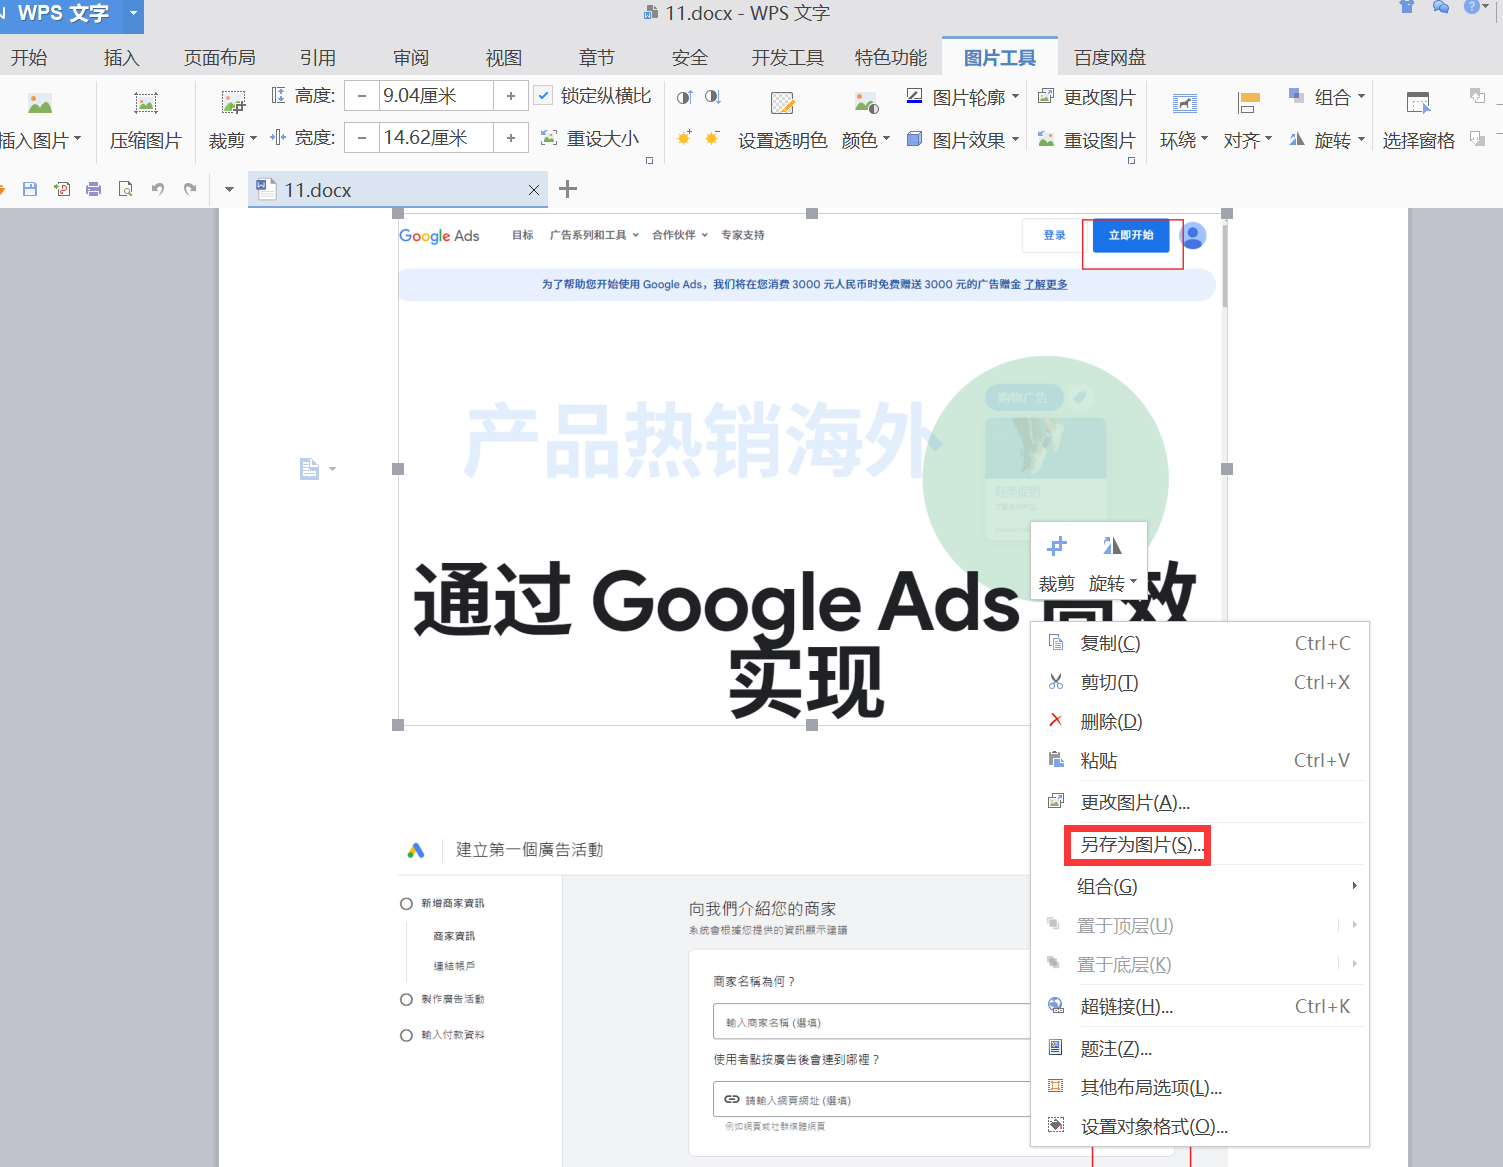Image resolution: width=1503 pixels, height=1167 pixels.
Task: Click the layout options icon left of image
Action: pyautogui.click(x=310, y=469)
